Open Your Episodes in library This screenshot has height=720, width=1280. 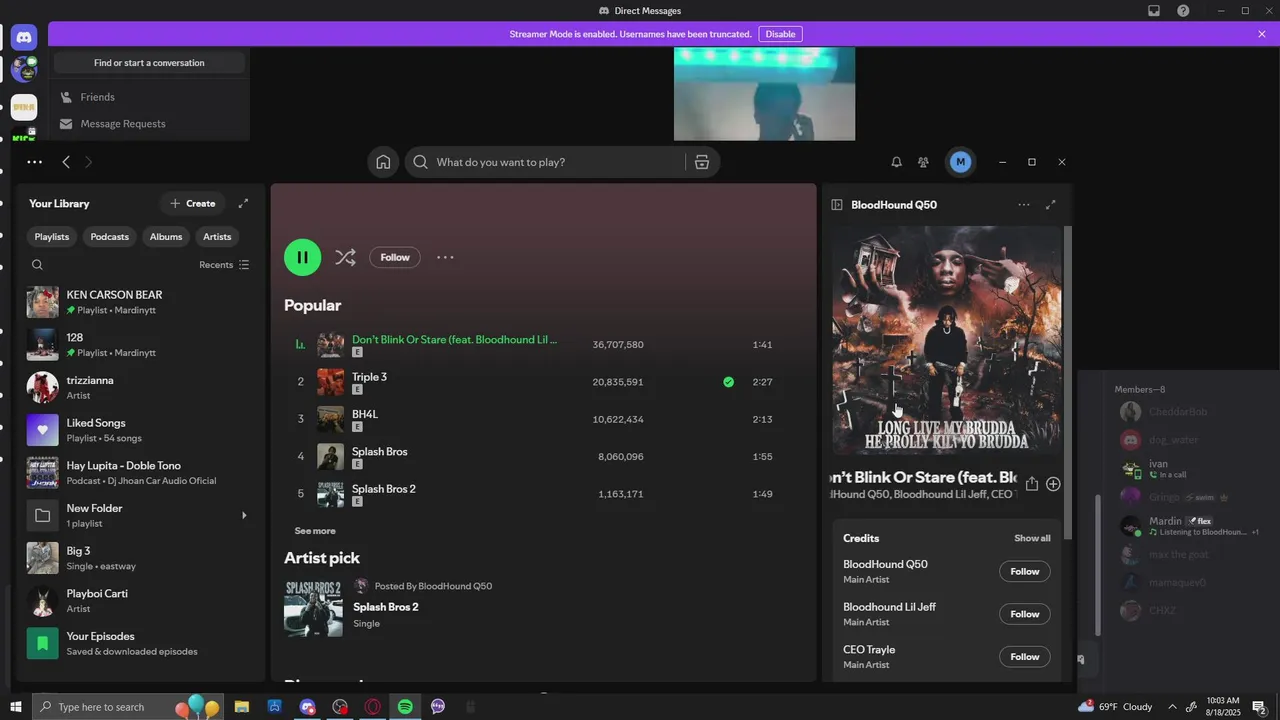pyautogui.click(x=140, y=643)
